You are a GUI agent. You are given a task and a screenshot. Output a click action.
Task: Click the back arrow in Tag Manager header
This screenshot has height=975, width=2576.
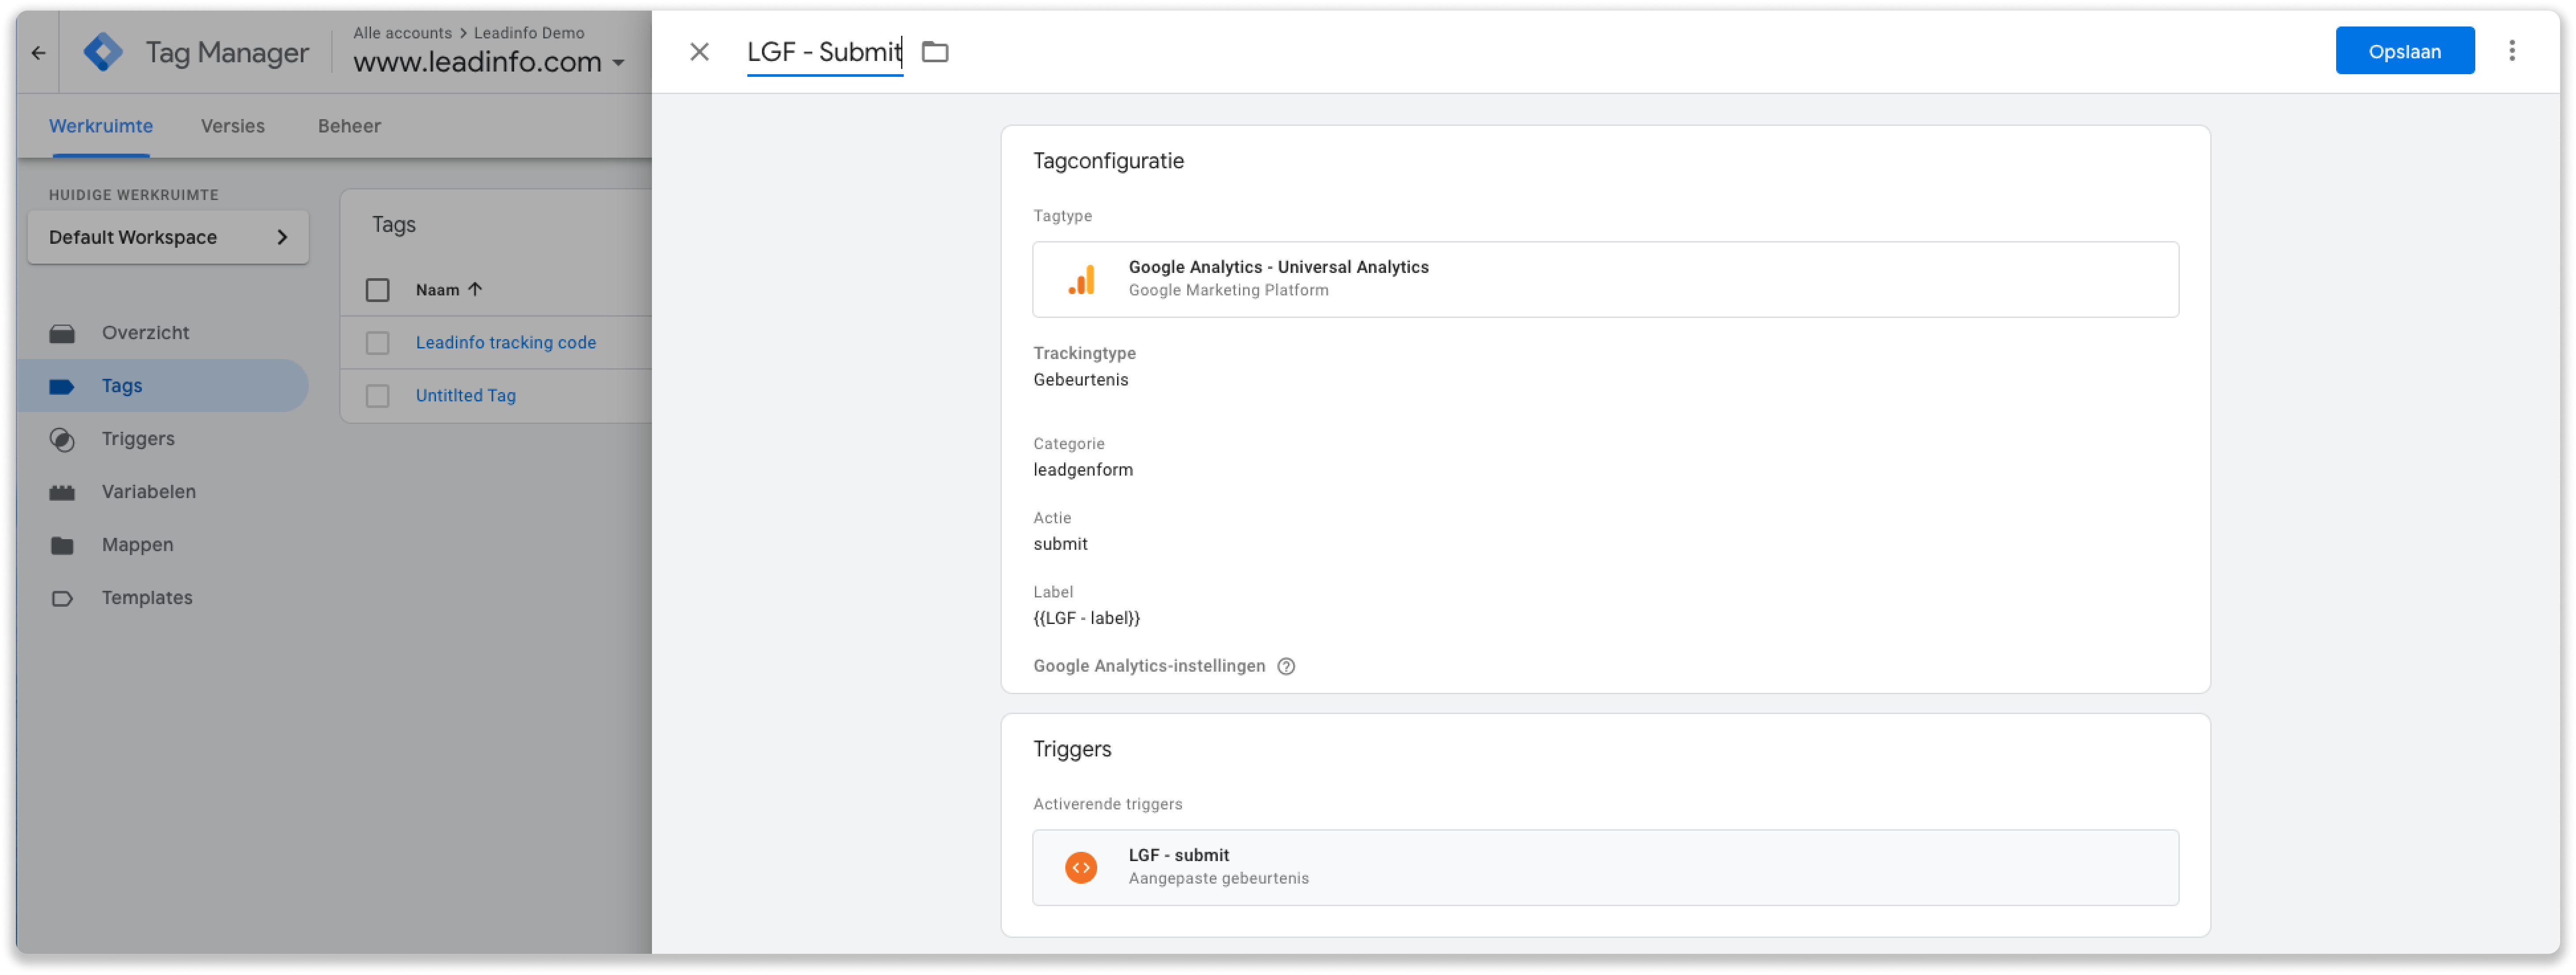point(38,52)
